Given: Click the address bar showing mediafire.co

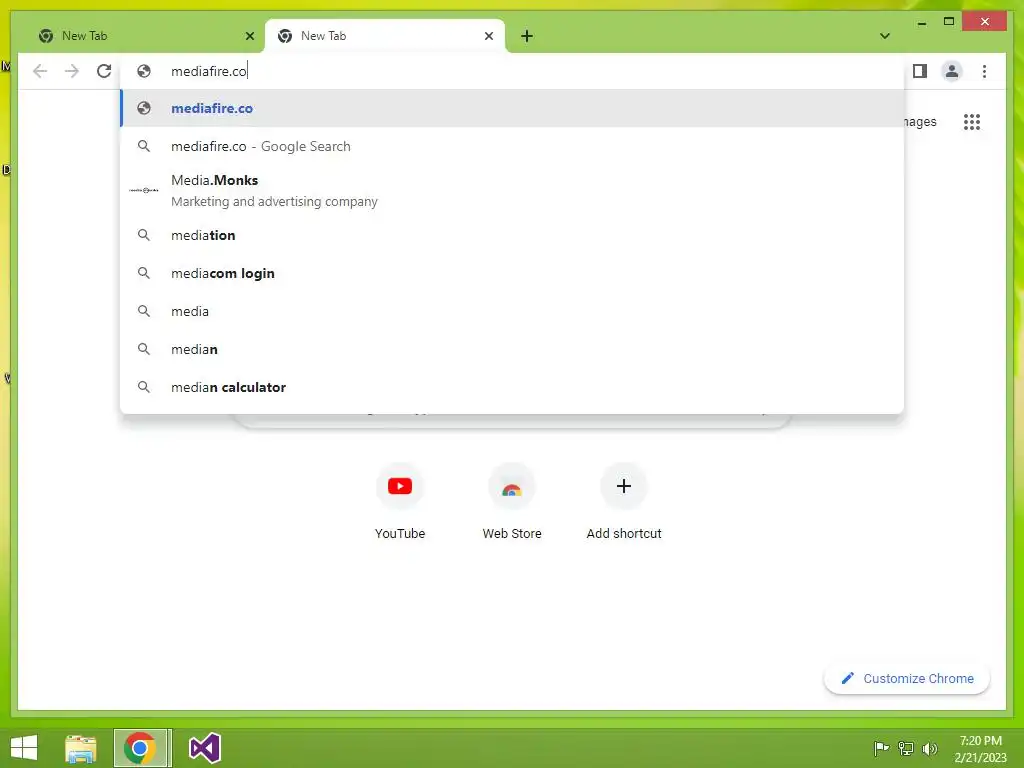Looking at the screenshot, I should [x=512, y=71].
